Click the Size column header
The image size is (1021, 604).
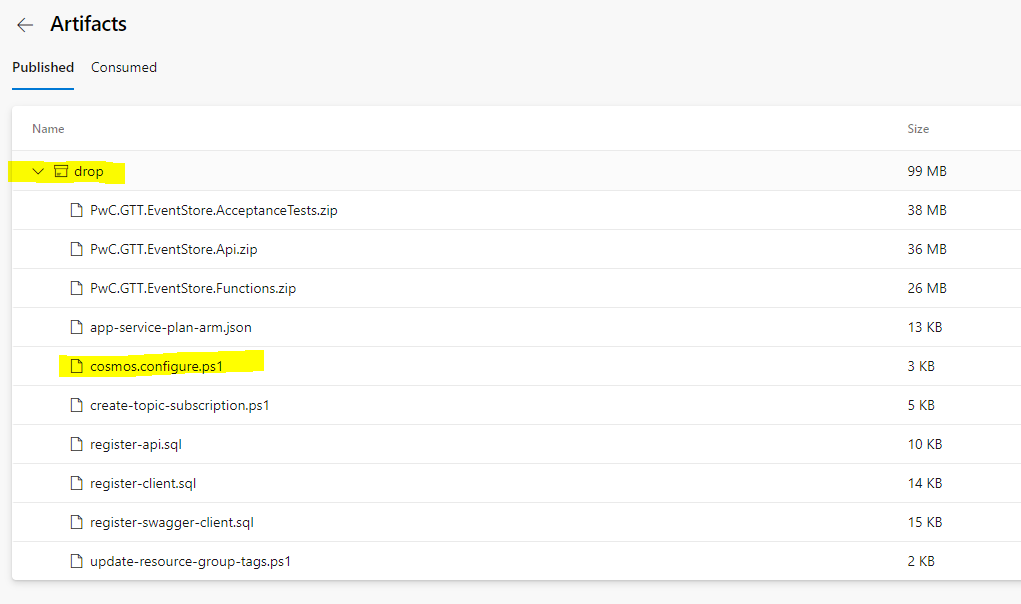tap(918, 128)
